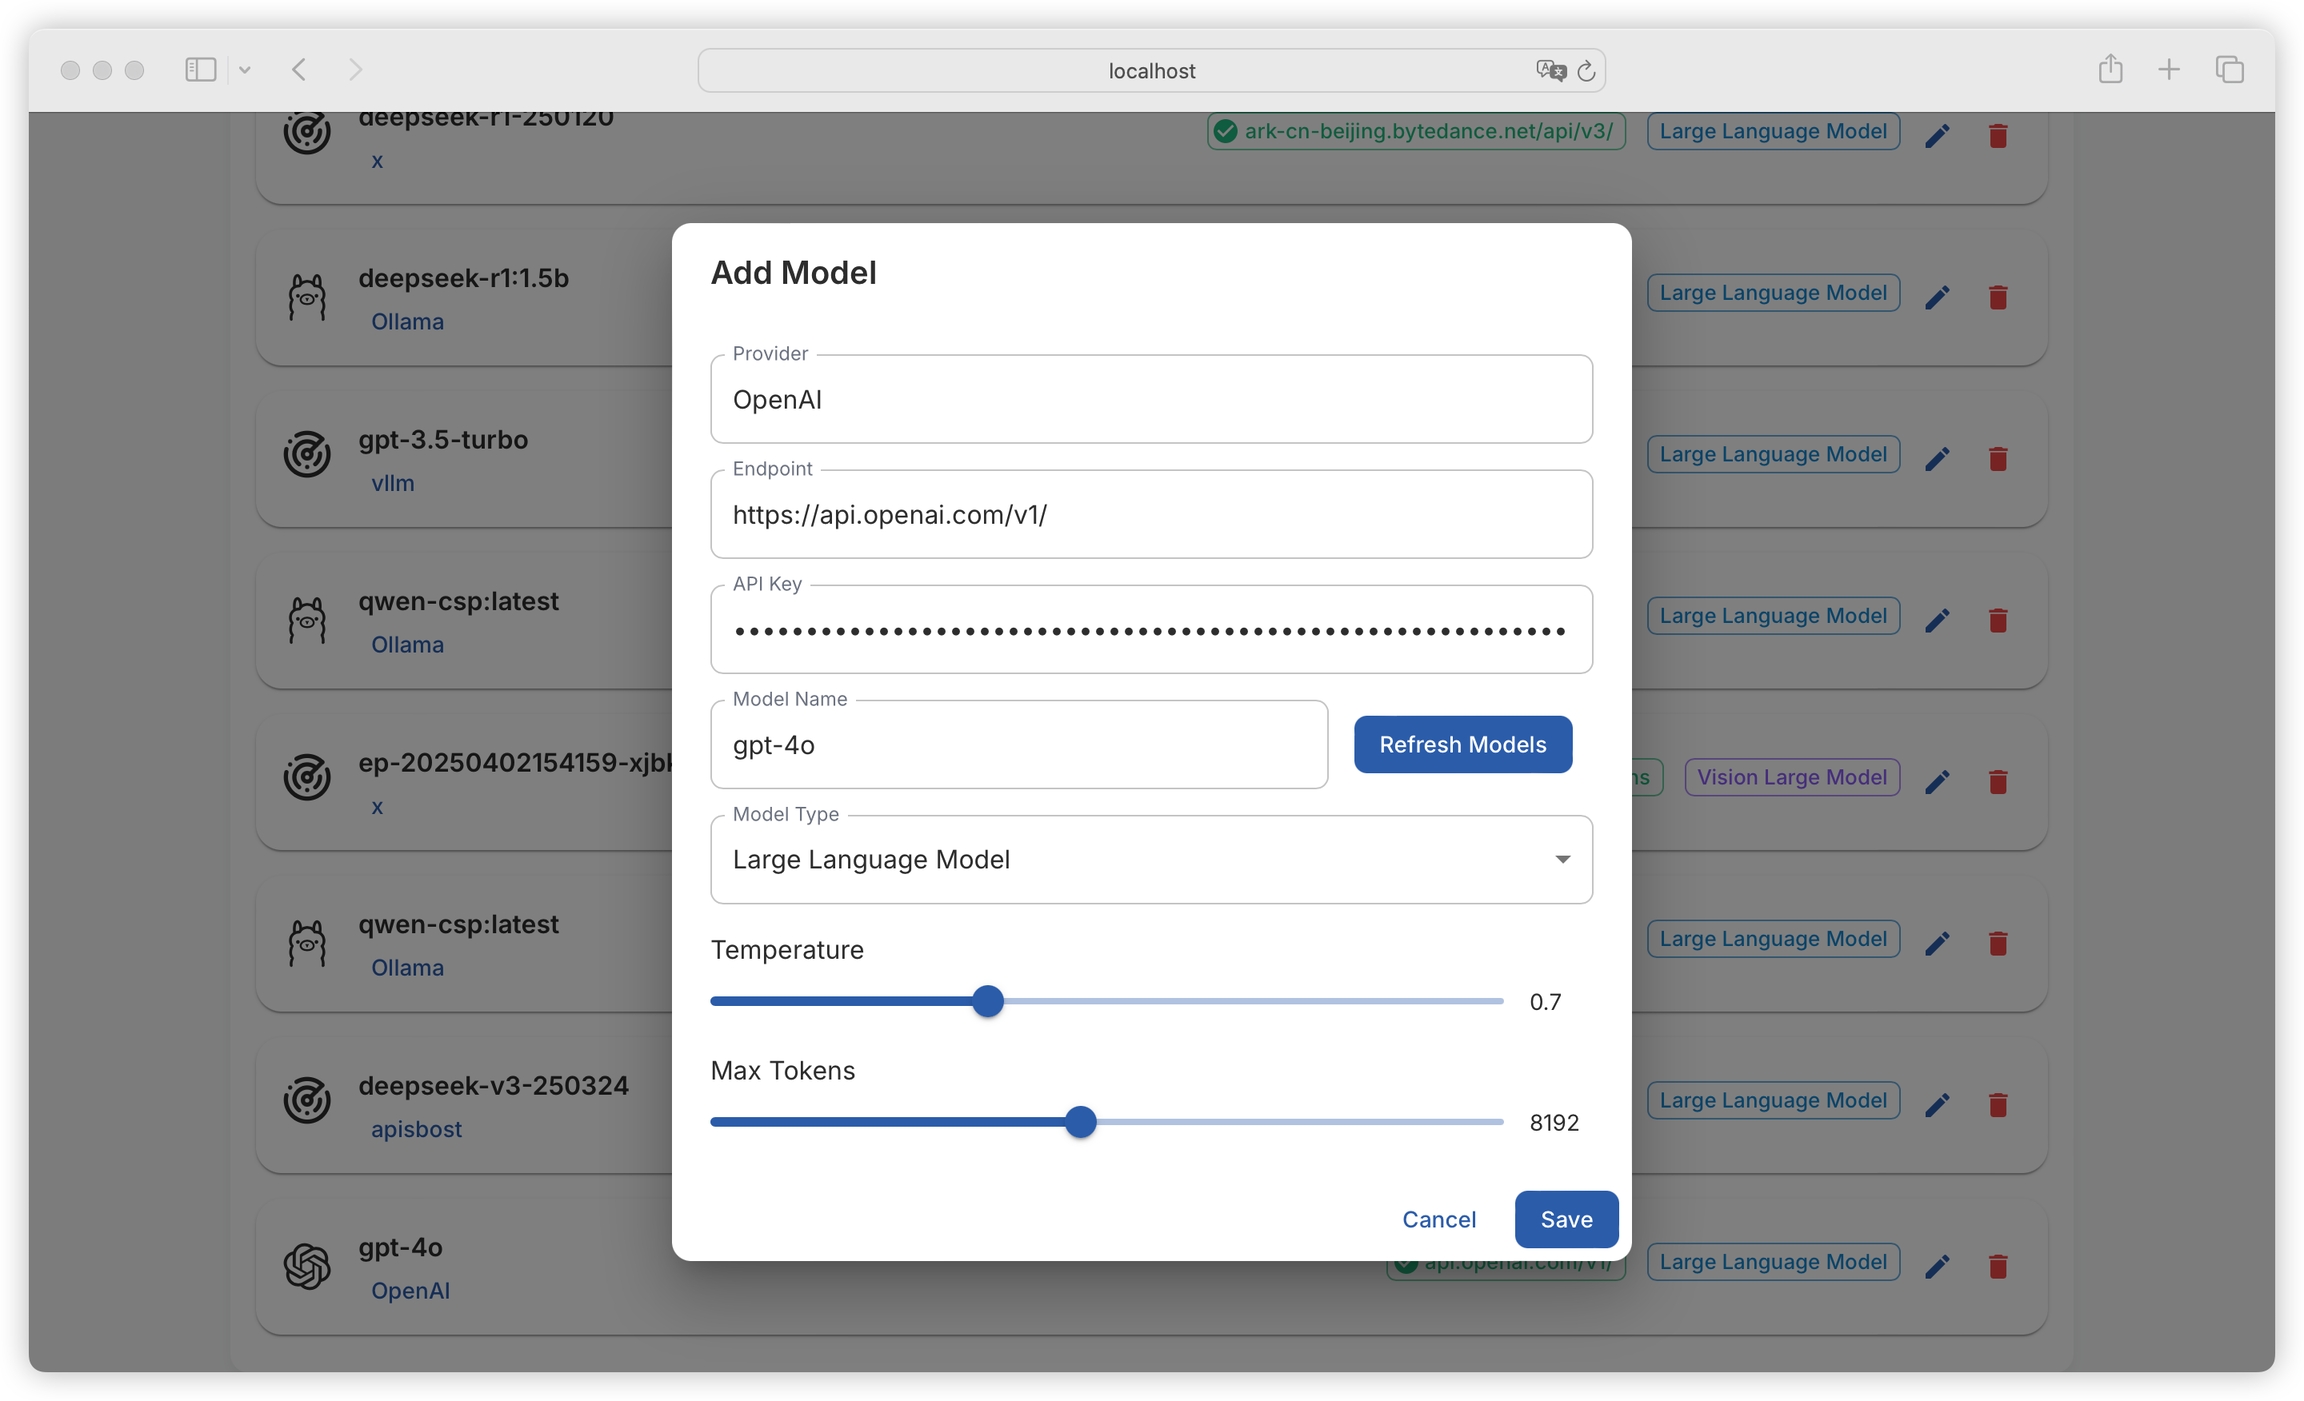Open the Model Type dropdown
This screenshot has height=1401, width=2304.
pos(1151,860)
